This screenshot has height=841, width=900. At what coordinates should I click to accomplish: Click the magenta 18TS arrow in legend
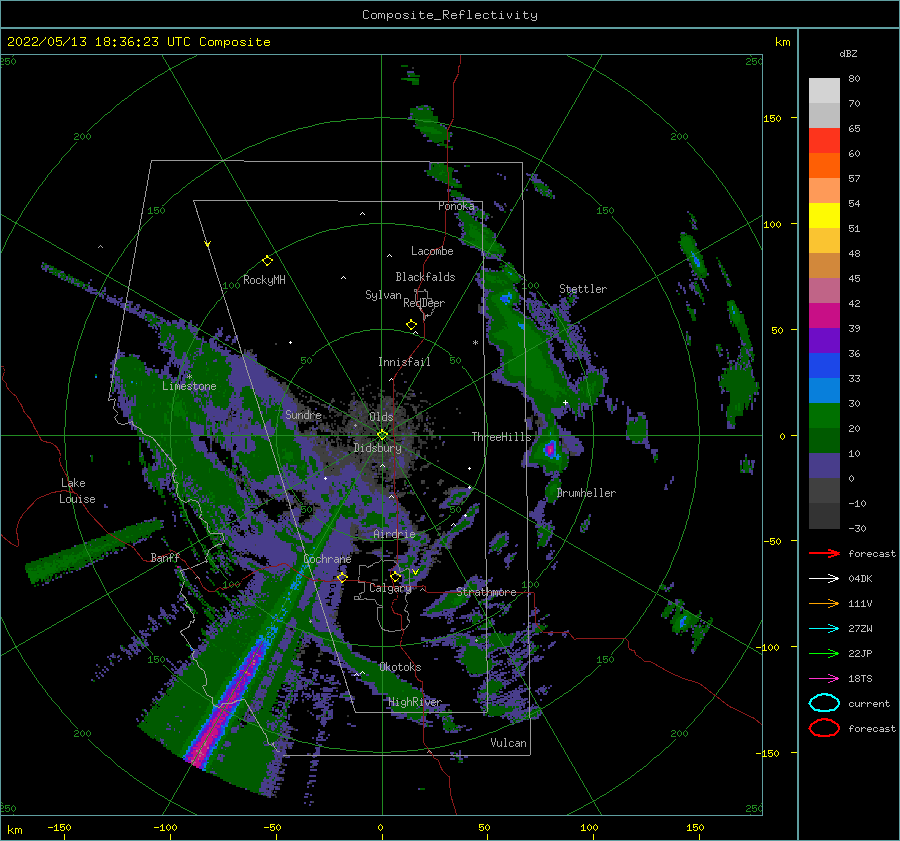pyautogui.click(x=824, y=679)
